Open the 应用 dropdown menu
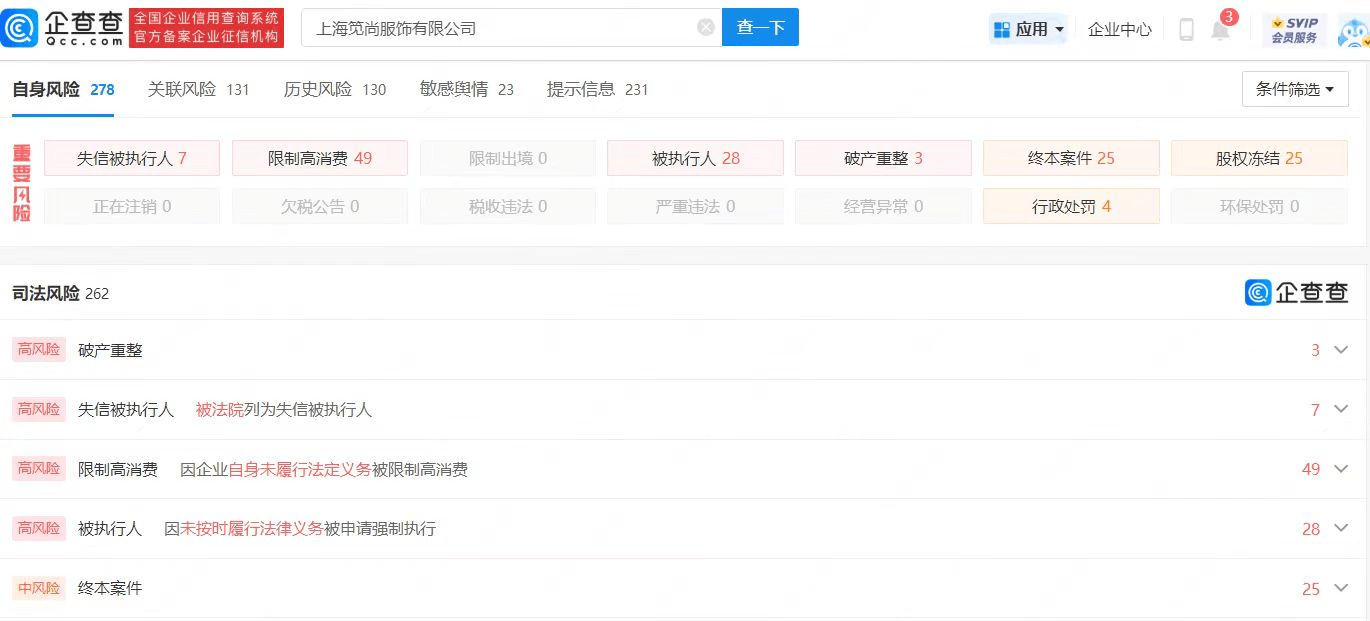The width and height of the screenshot is (1370, 621). coord(1028,29)
